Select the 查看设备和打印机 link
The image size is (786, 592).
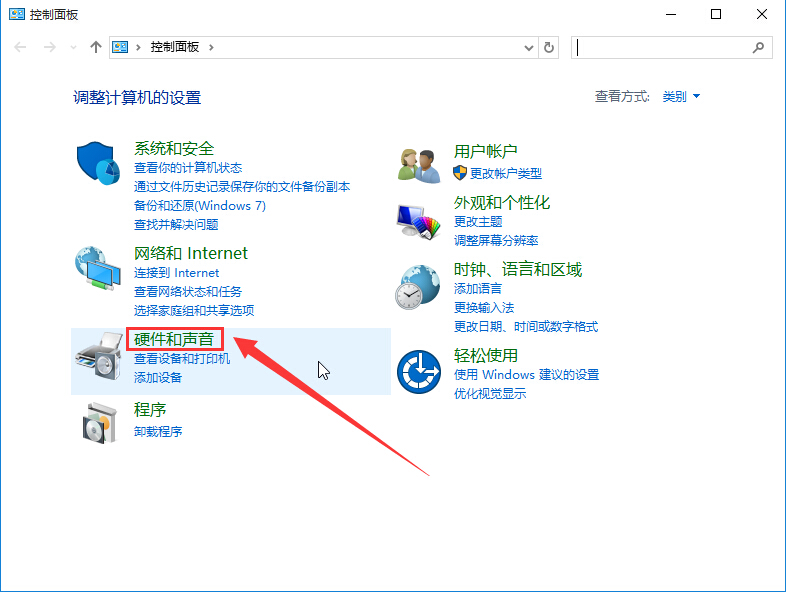coord(182,359)
